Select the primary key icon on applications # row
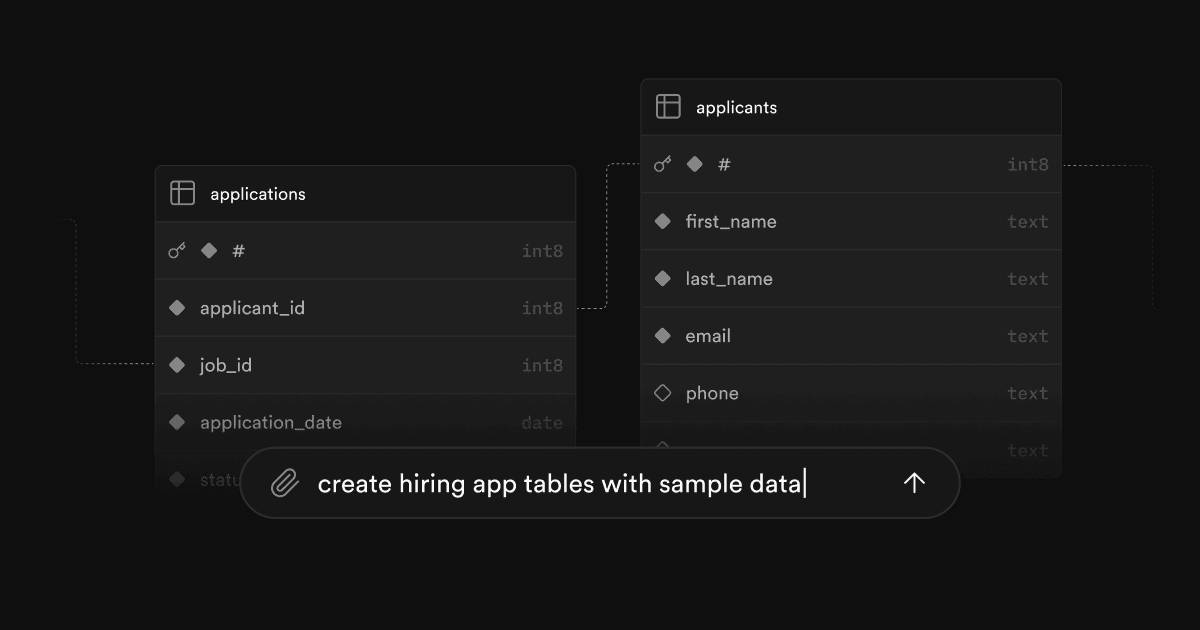 click(177, 251)
